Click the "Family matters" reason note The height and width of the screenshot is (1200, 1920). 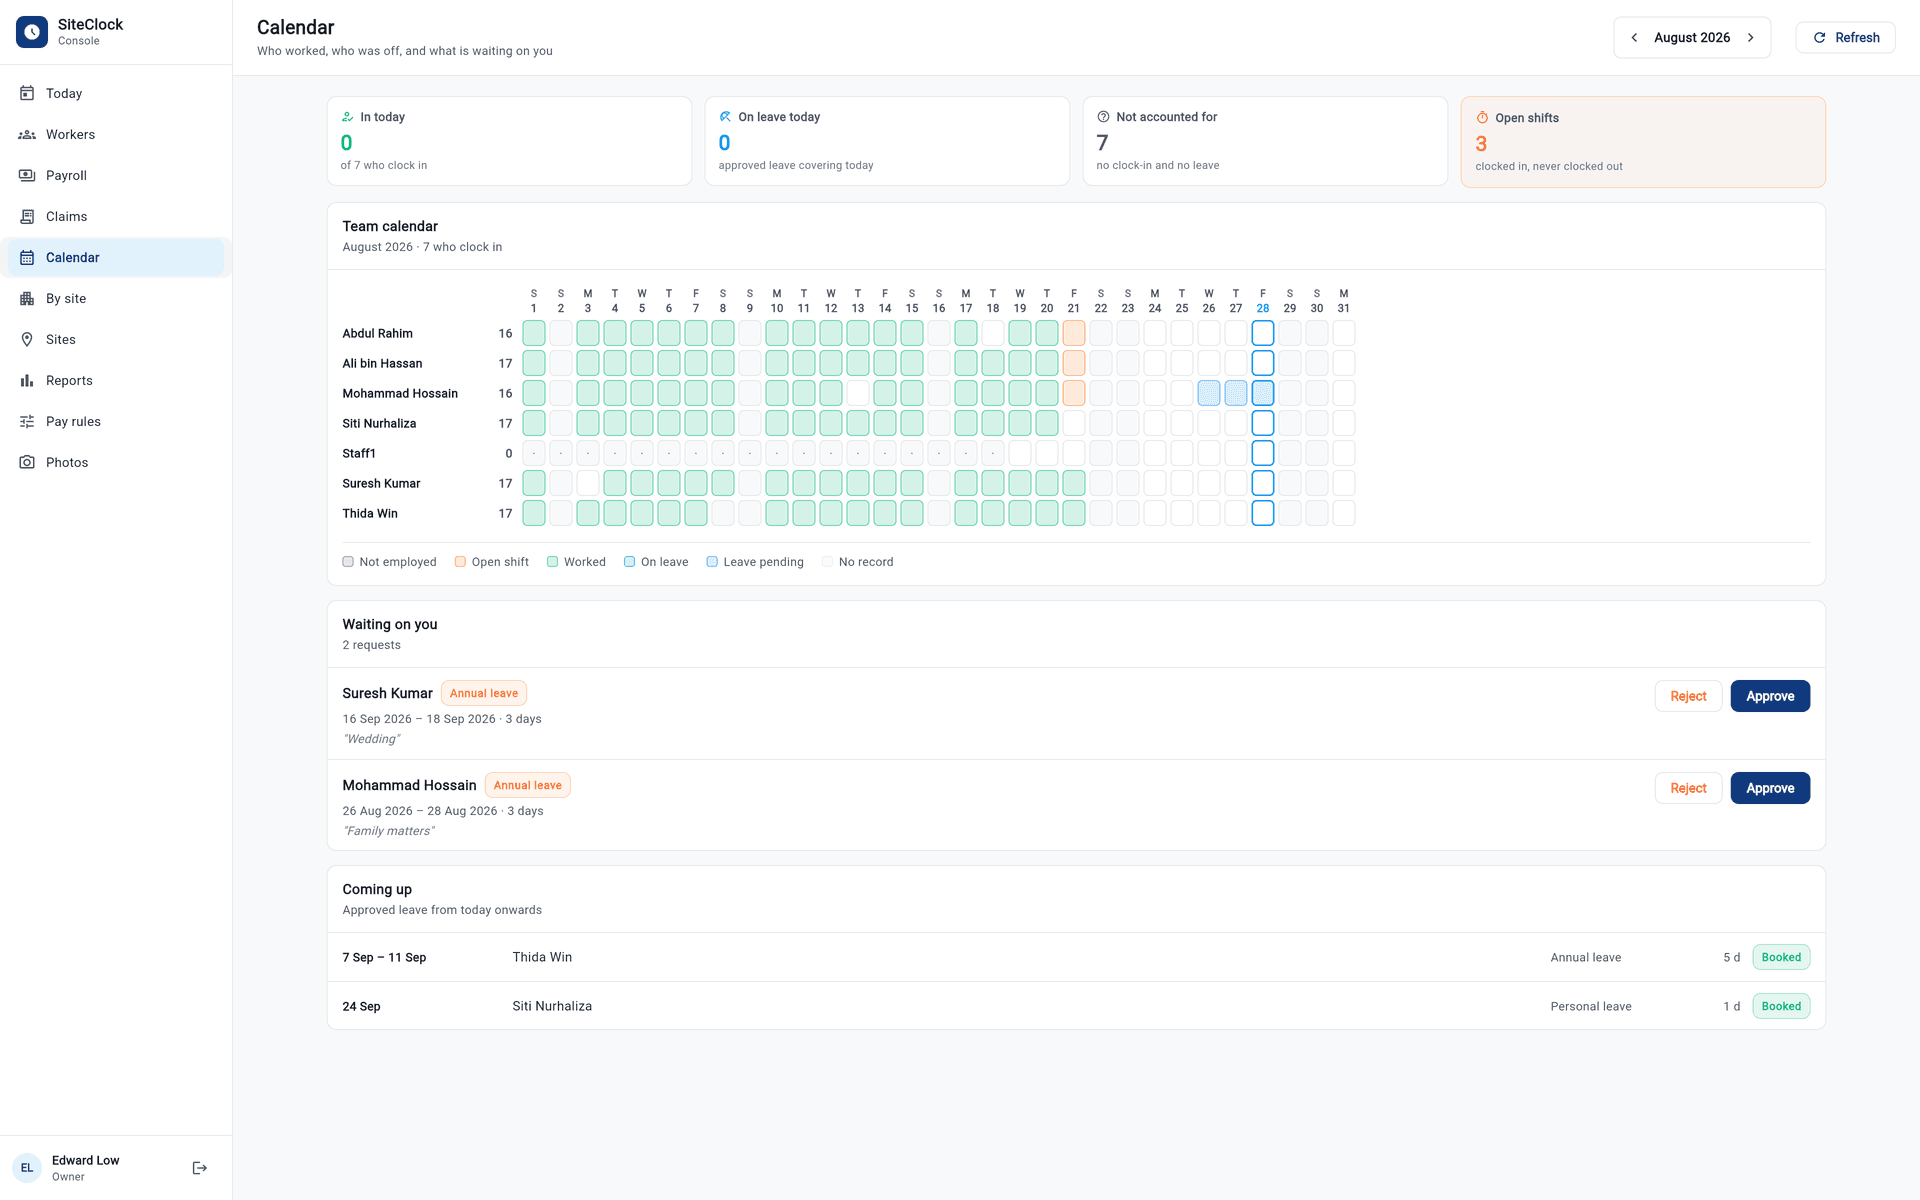tap(388, 831)
